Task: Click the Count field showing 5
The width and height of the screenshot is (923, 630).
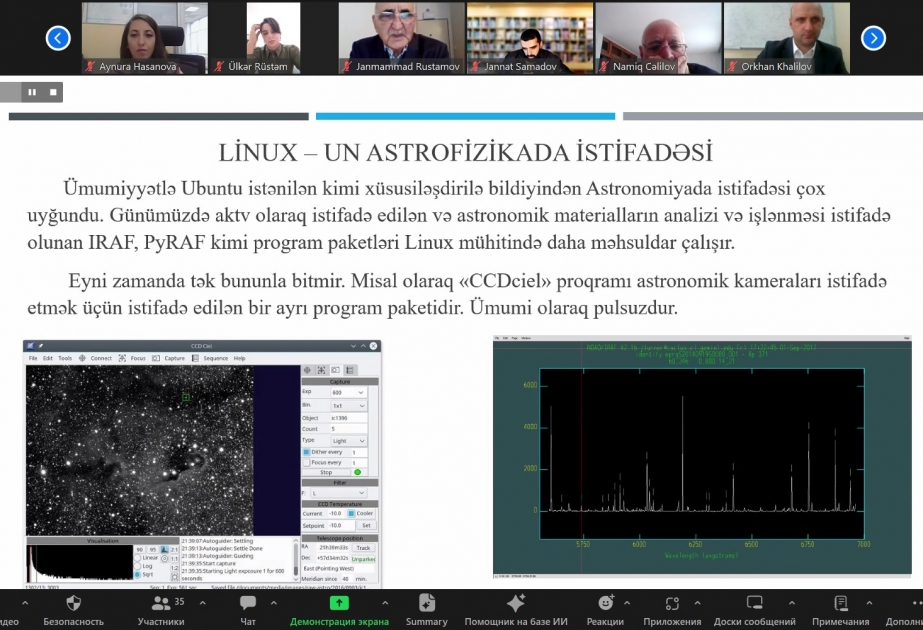Action: [348, 429]
